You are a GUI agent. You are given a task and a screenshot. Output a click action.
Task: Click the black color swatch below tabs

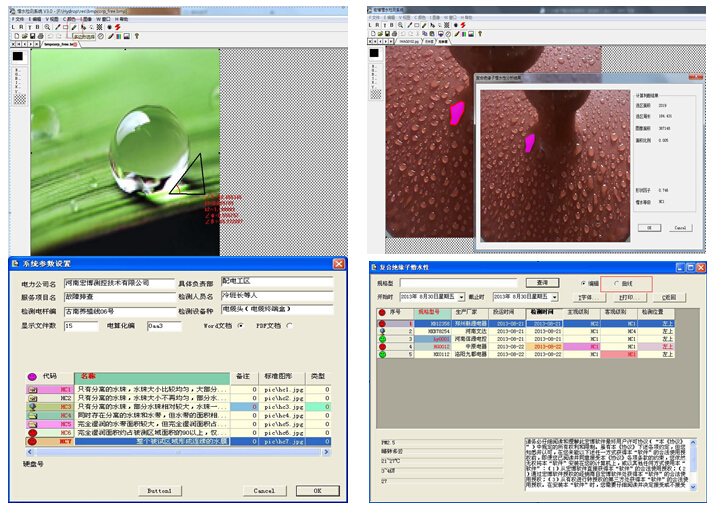point(18,55)
